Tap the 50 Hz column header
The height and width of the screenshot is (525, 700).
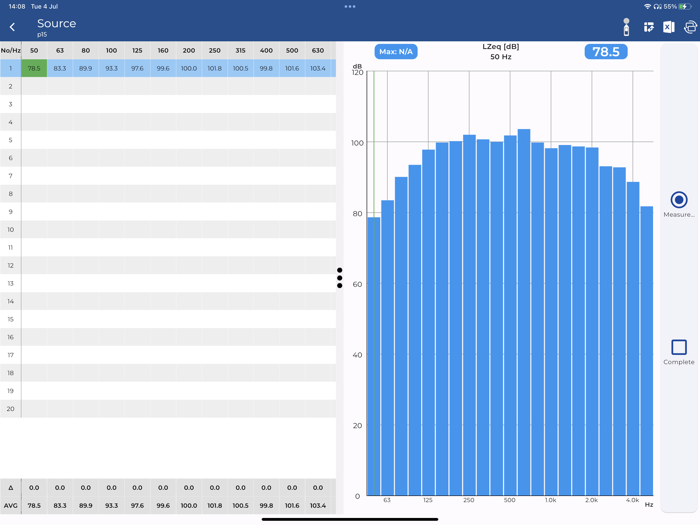pos(34,50)
